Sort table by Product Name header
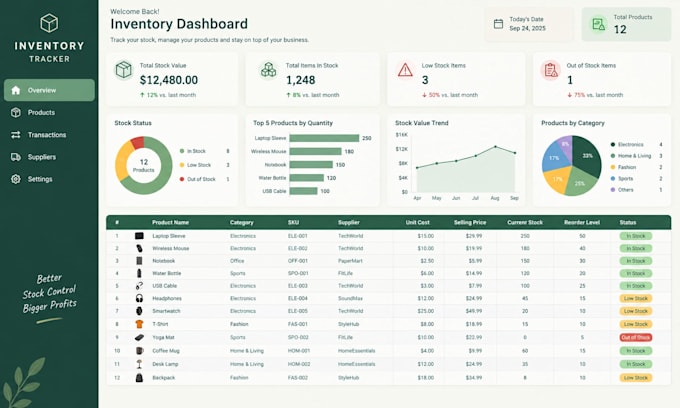The image size is (680, 408). (x=170, y=222)
